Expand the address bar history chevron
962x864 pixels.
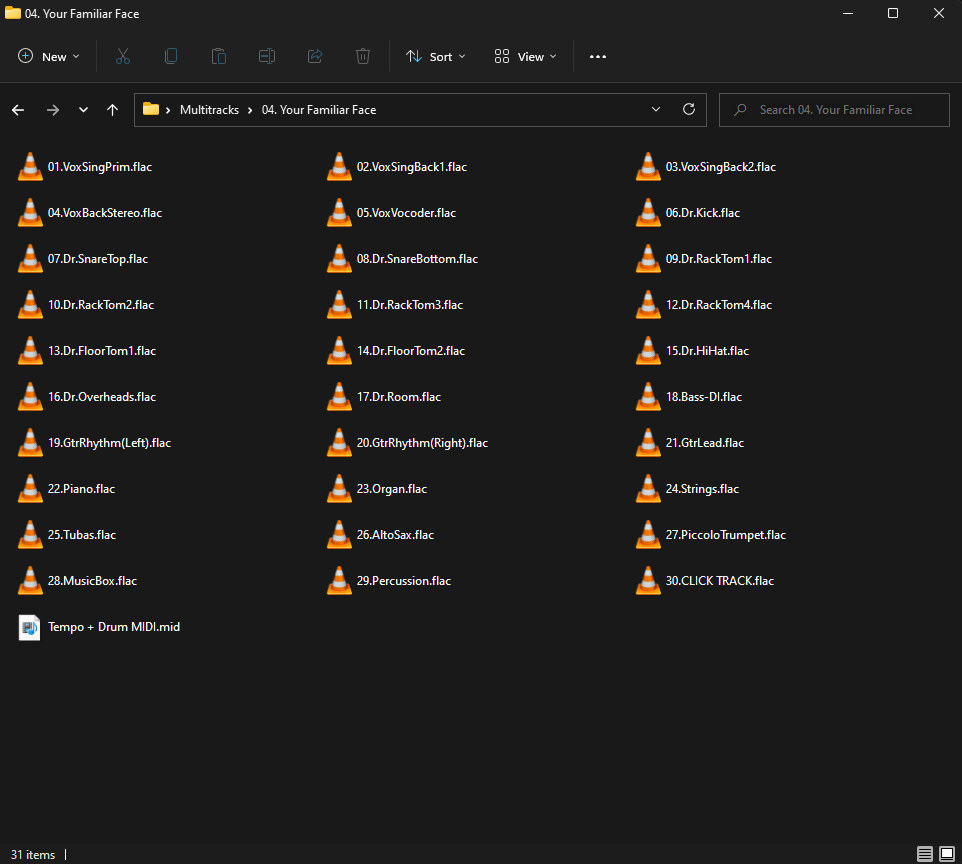655,110
